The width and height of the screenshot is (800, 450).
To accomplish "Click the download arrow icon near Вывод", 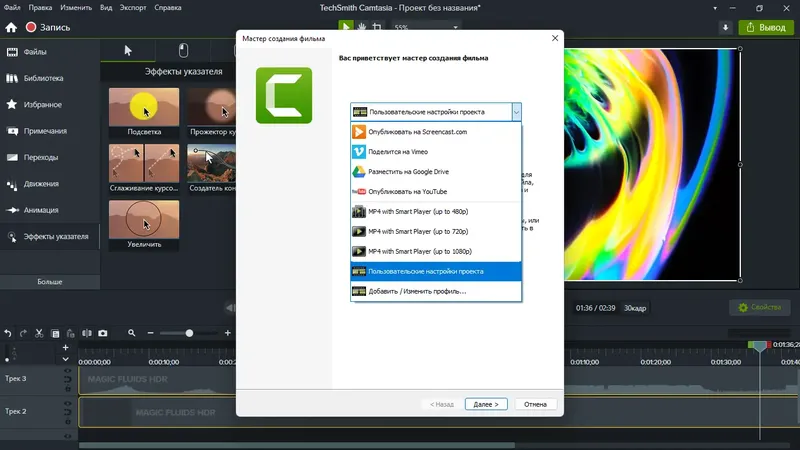I will pos(726,28).
